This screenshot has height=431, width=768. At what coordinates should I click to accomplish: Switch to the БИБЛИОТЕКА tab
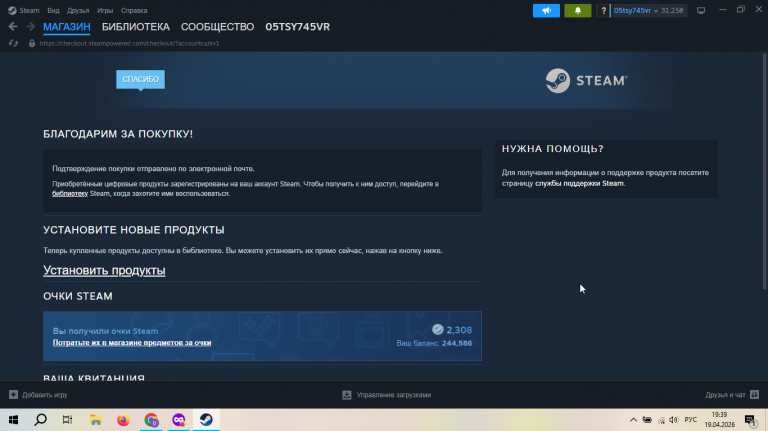pos(136,27)
